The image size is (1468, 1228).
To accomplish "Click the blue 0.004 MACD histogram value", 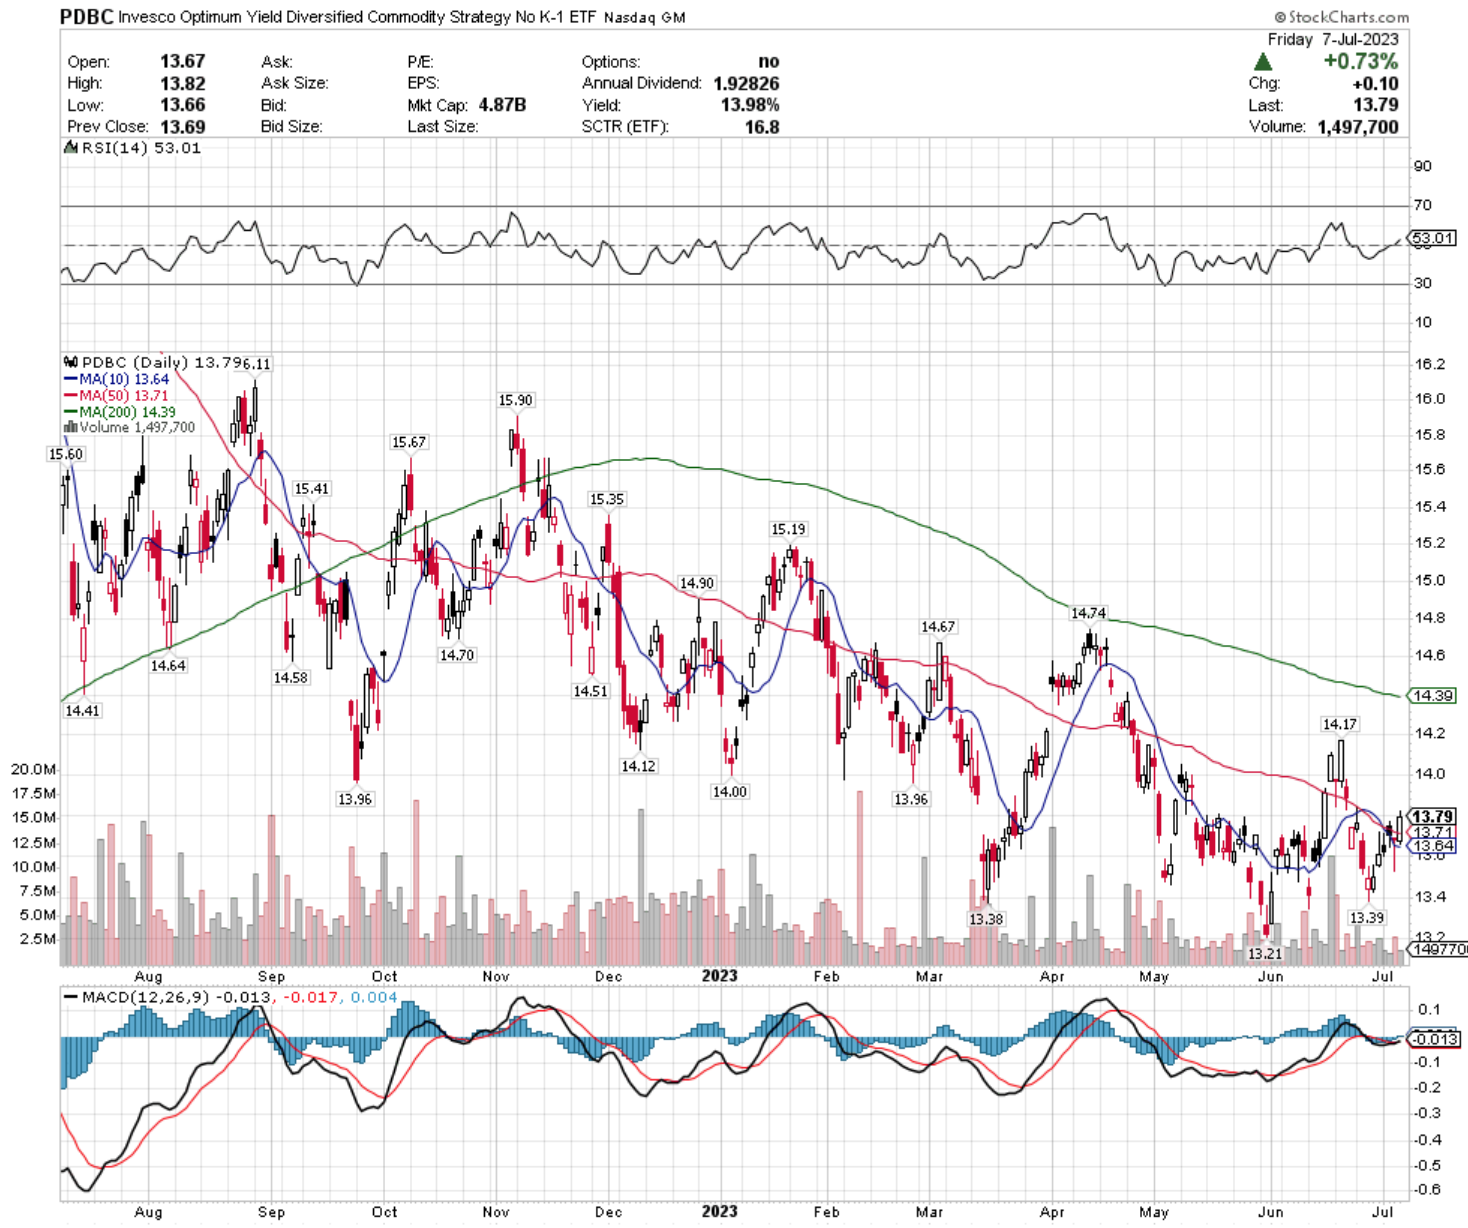I will click(x=374, y=997).
